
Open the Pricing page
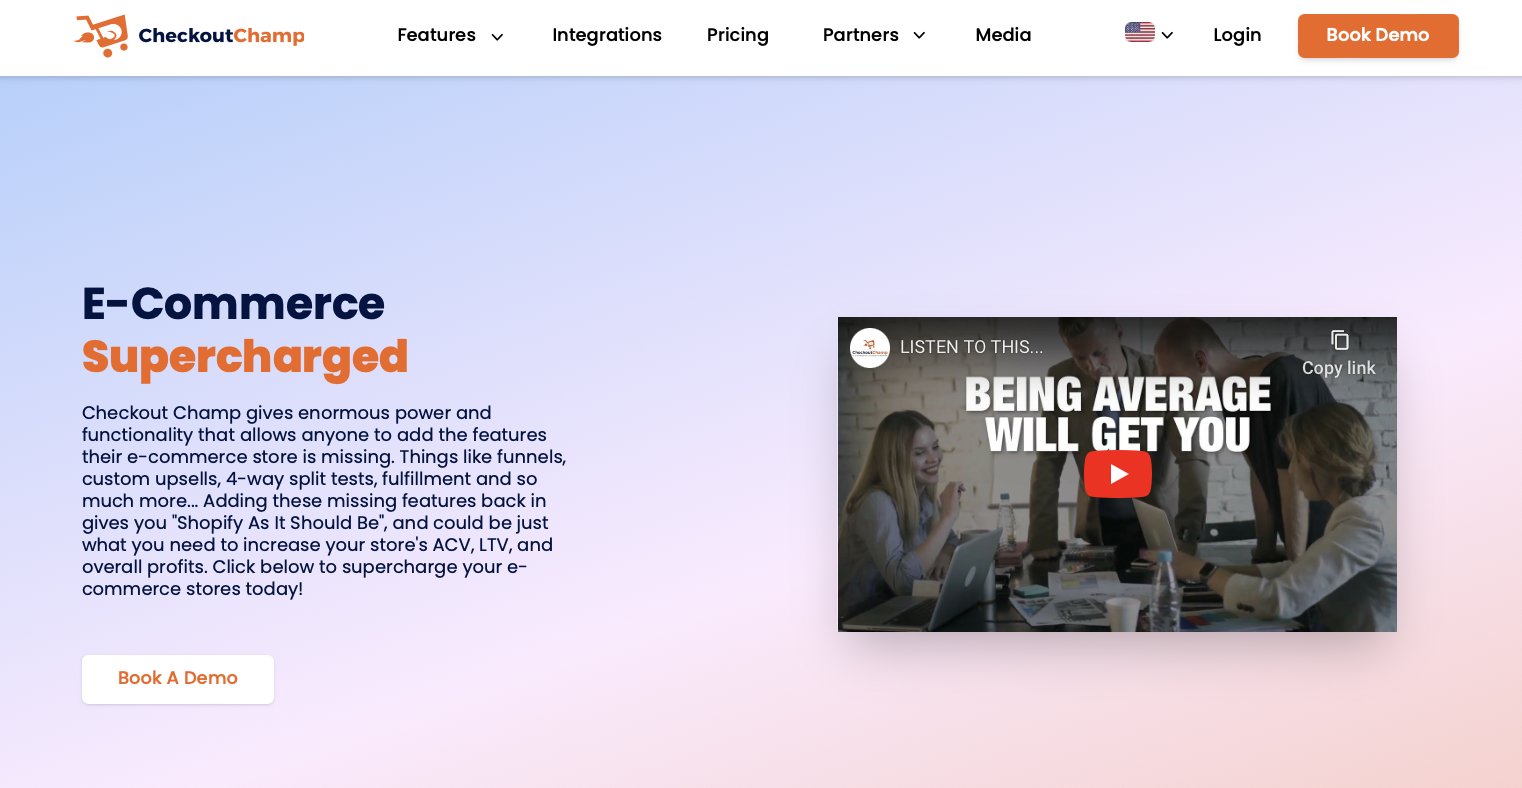(738, 35)
